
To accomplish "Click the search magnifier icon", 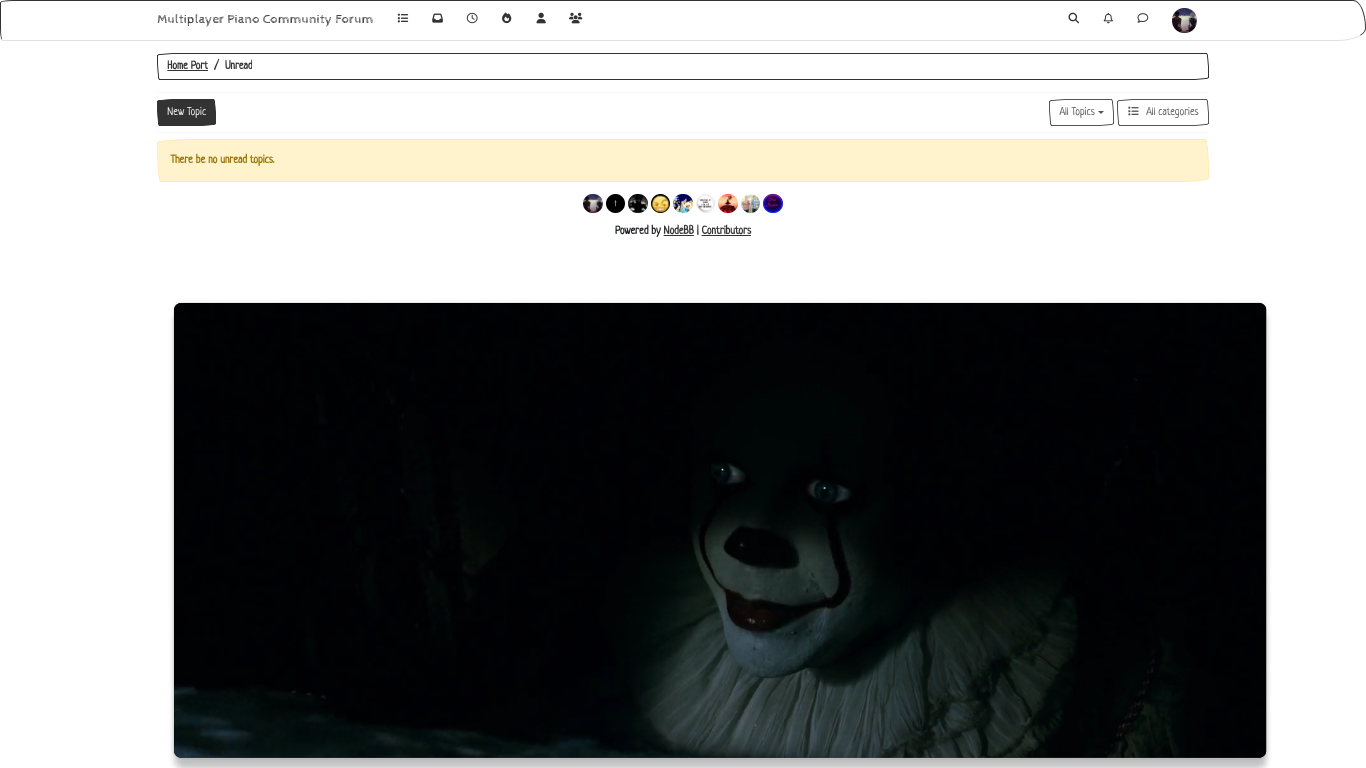I will (x=1074, y=18).
